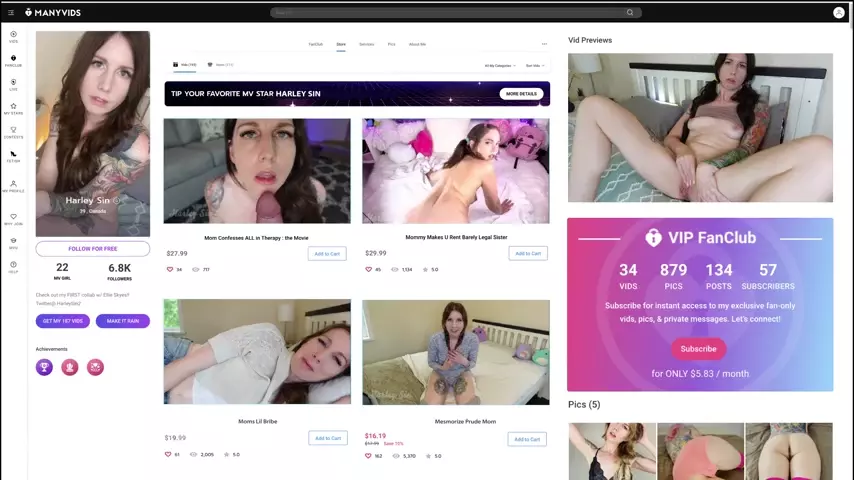This screenshot has height=480, width=854.
Task: Toggle the heart like on the $19.99 video
Action: pyautogui.click(x=170, y=454)
